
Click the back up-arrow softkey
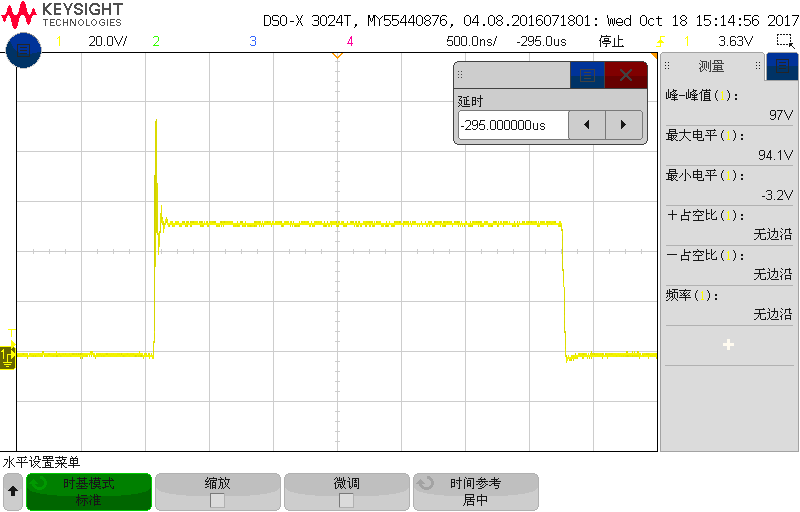pyautogui.click(x=13, y=492)
